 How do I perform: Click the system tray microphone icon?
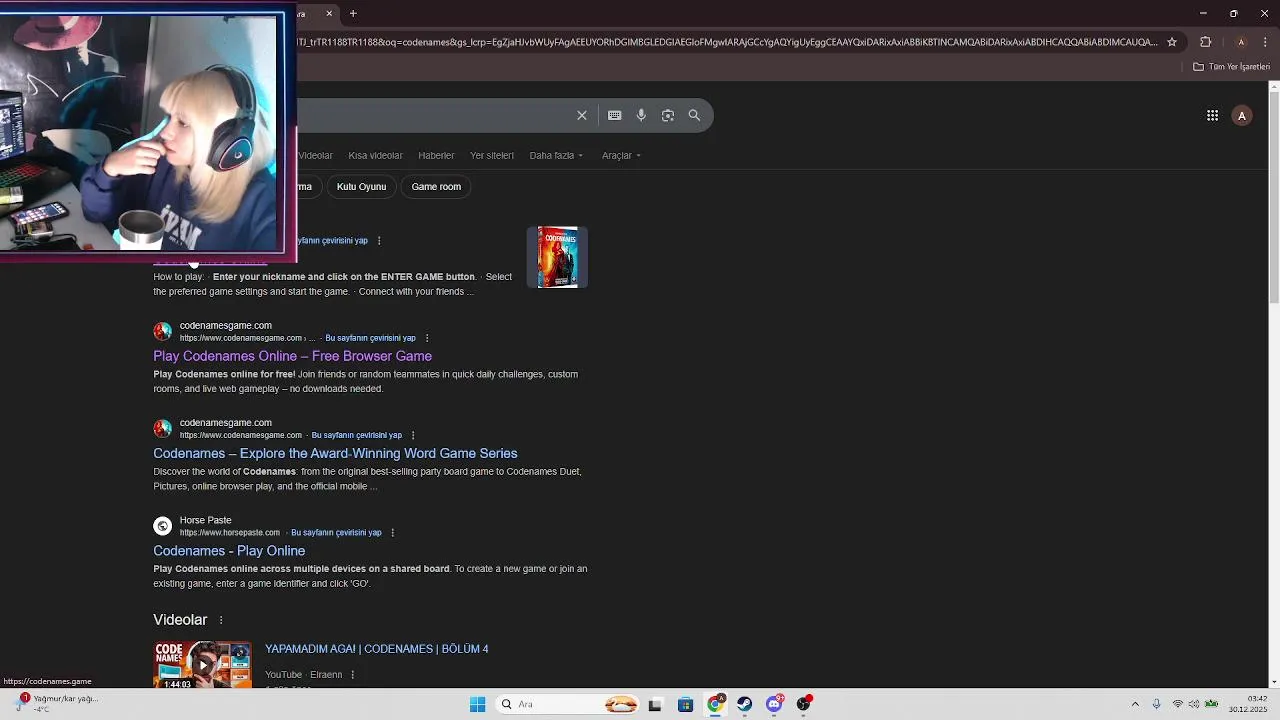1156,704
